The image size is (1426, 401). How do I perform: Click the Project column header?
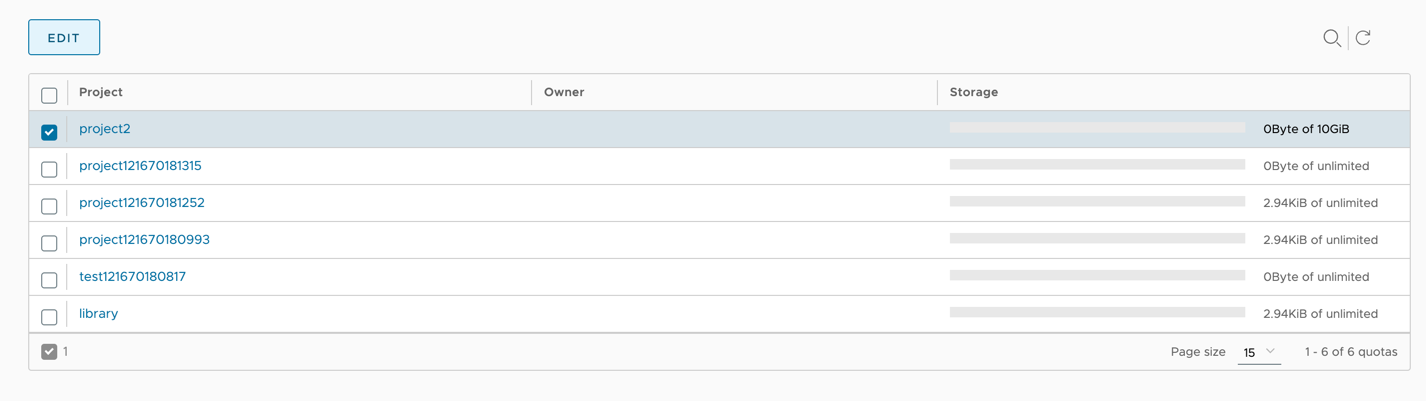tap(101, 92)
